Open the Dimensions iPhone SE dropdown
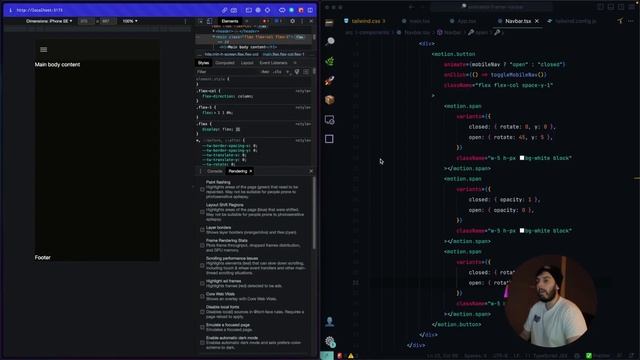 [49, 21]
